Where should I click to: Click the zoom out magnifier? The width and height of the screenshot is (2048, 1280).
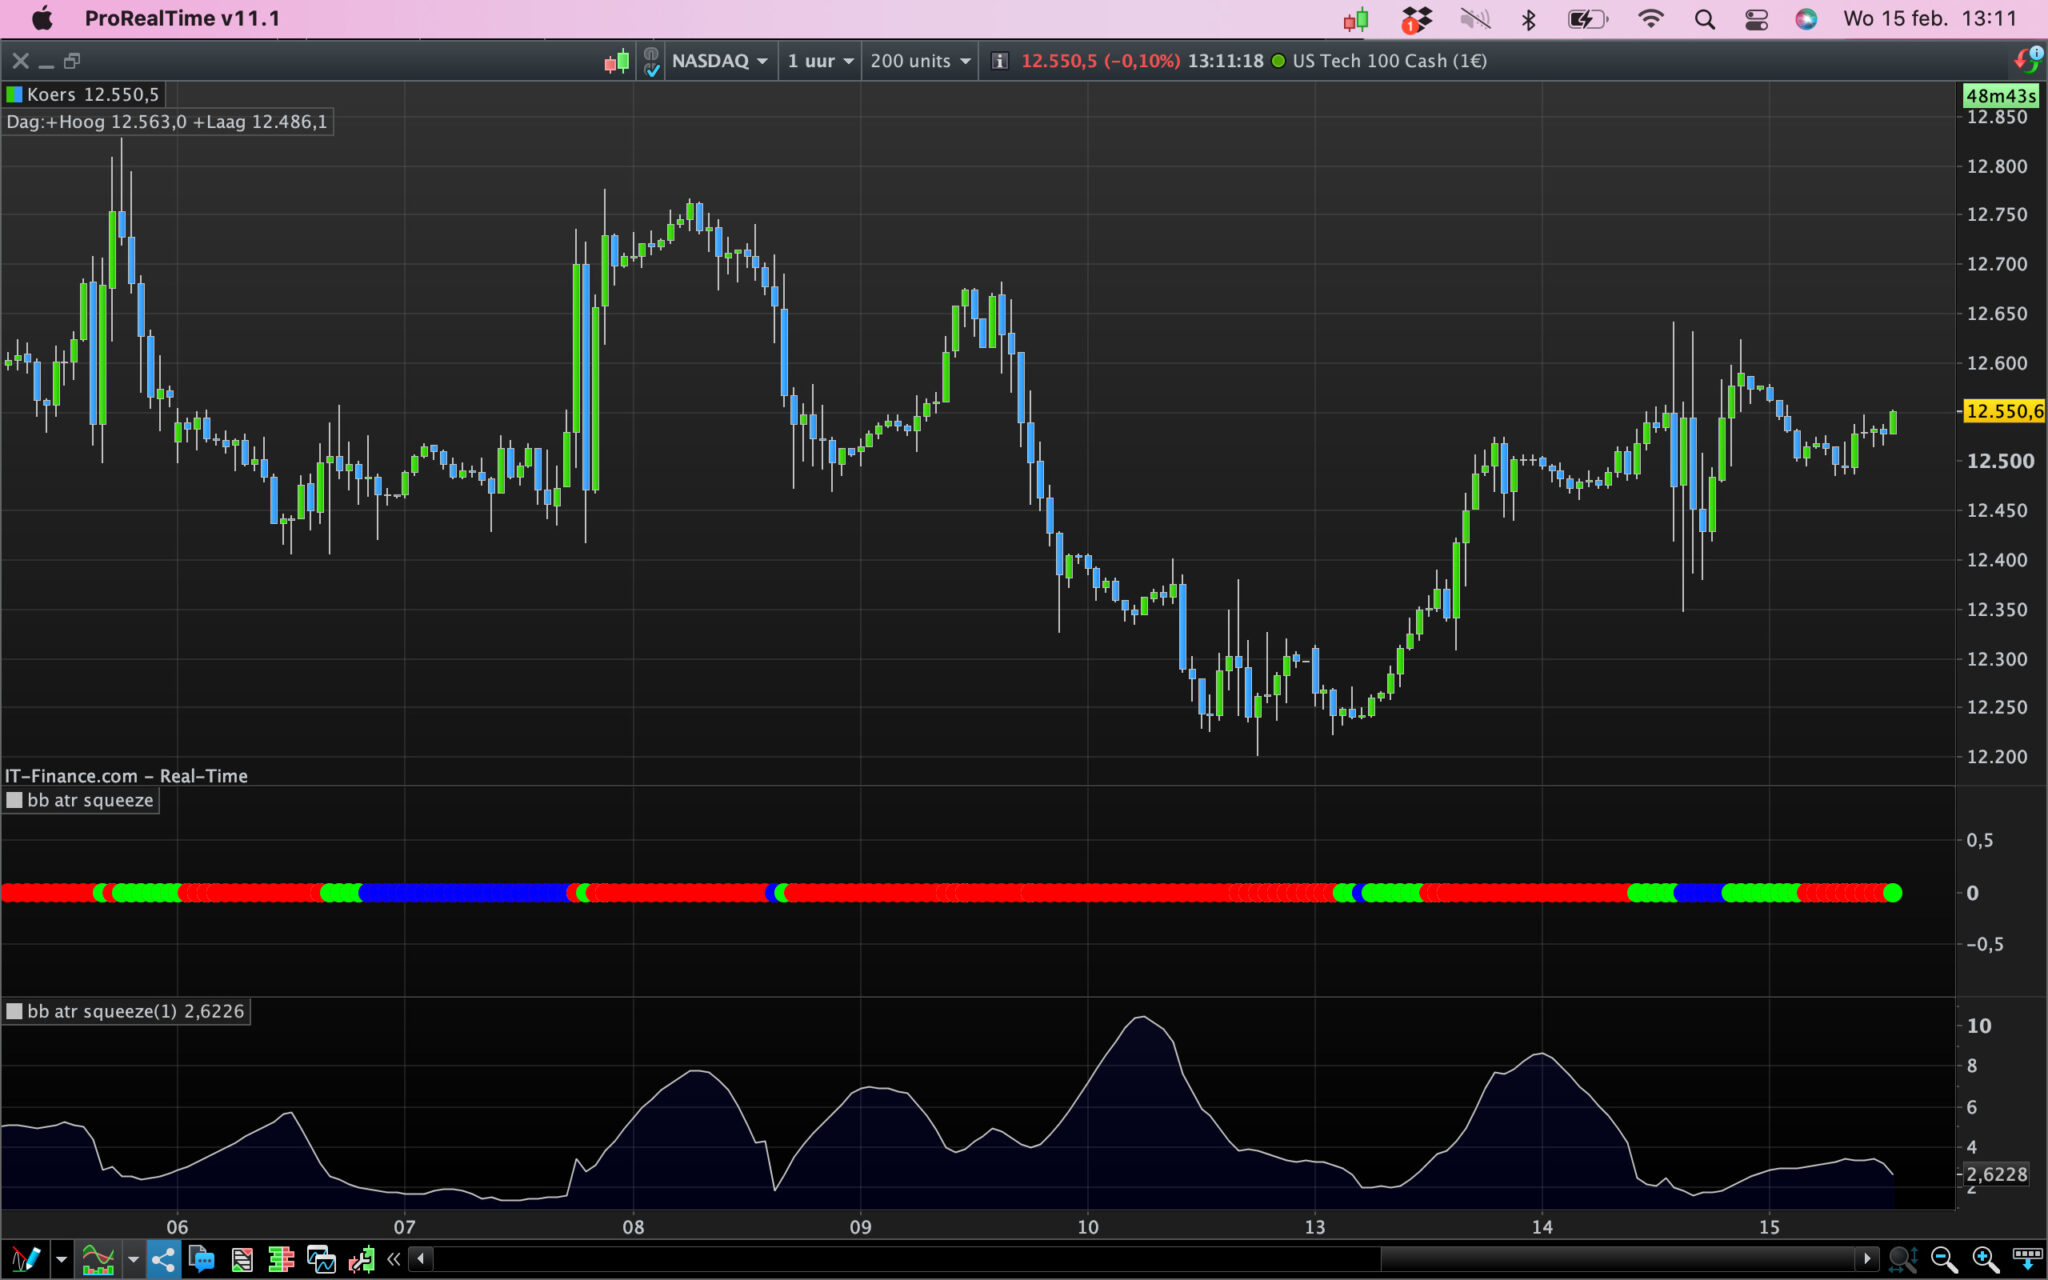click(1943, 1259)
